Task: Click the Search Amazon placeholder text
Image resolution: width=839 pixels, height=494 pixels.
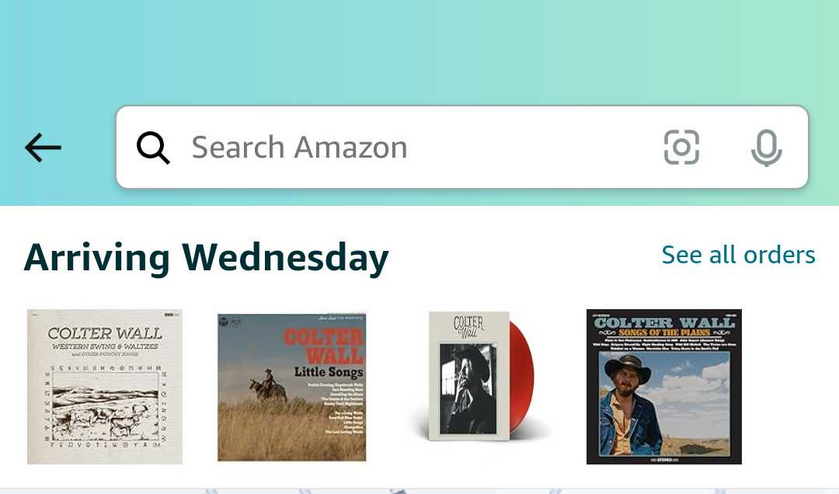Action: pos(300,147)
